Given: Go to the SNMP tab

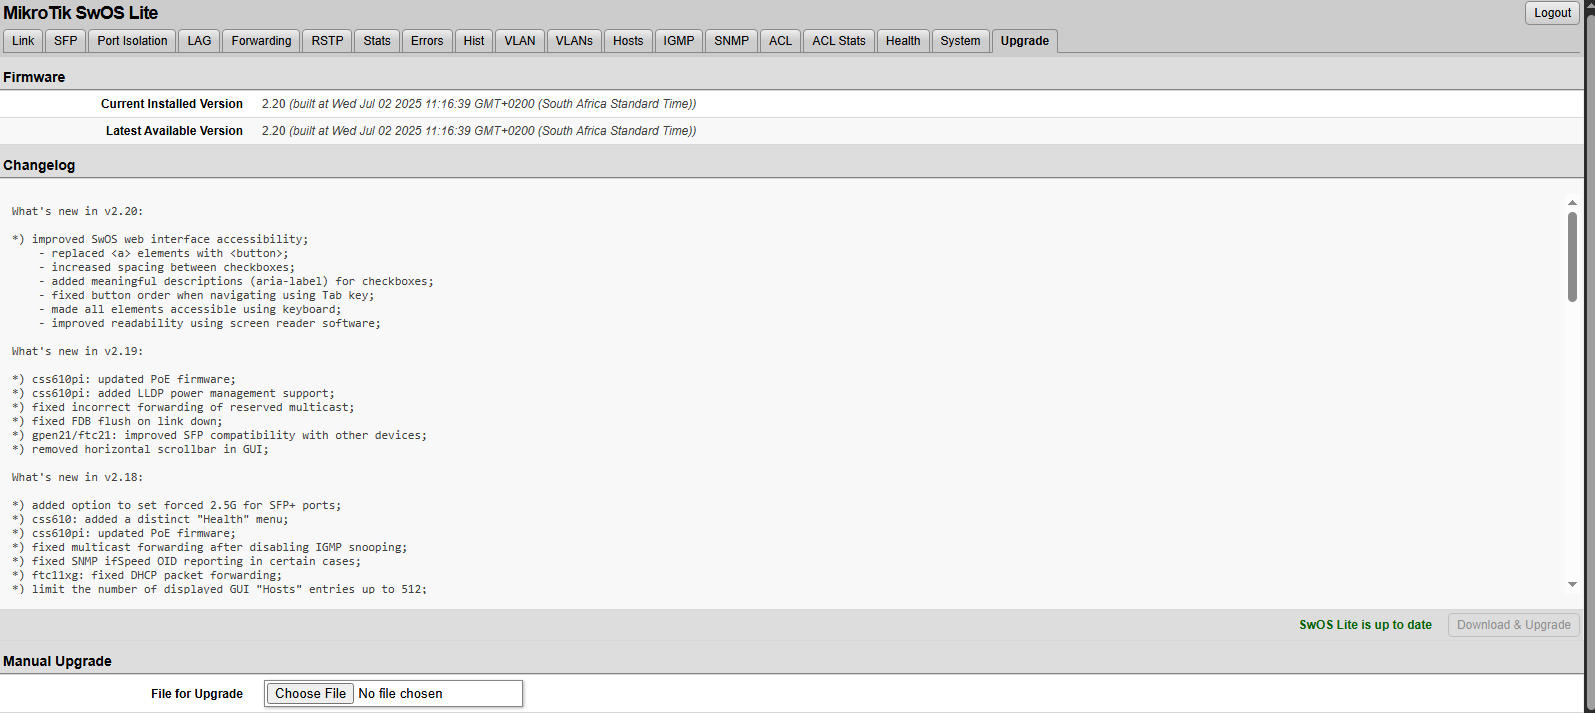Looking at the screenshot, I should click(731, 41).
